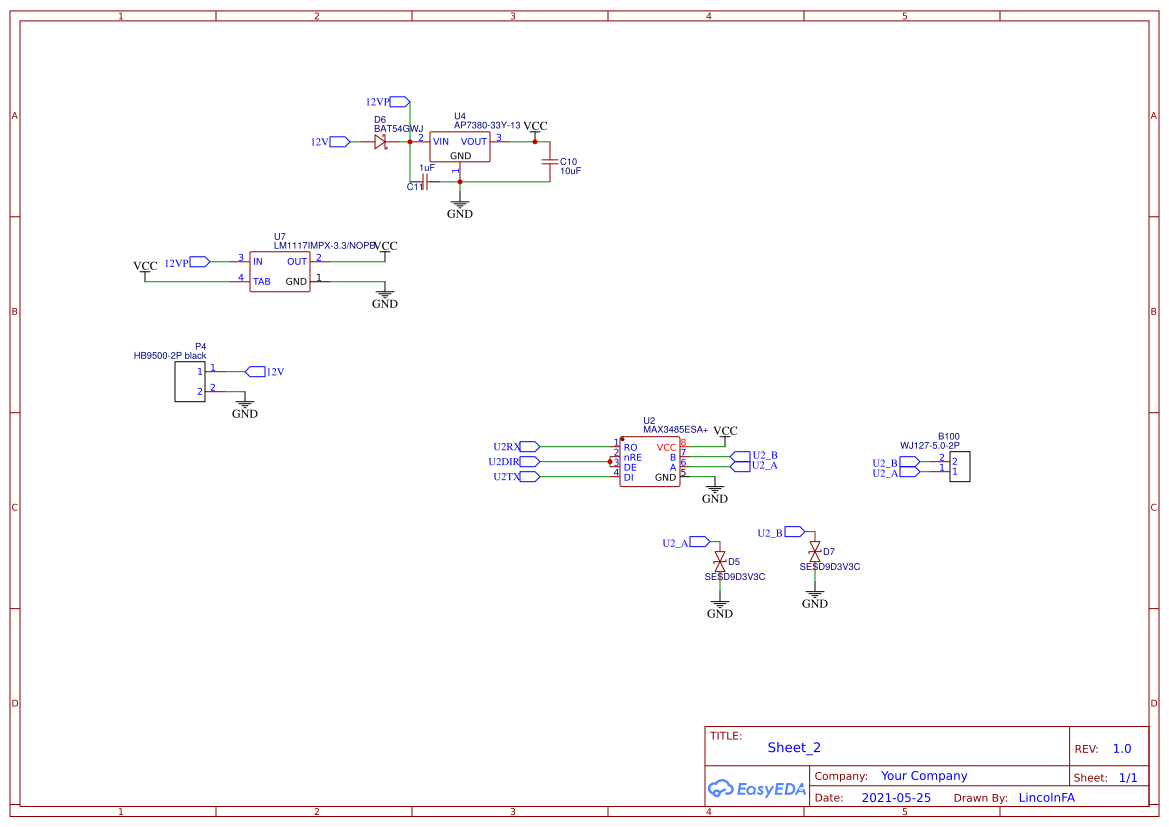
Task: Select transceiver U2 MAX3485ESA+
Action: tap(651, 462)
